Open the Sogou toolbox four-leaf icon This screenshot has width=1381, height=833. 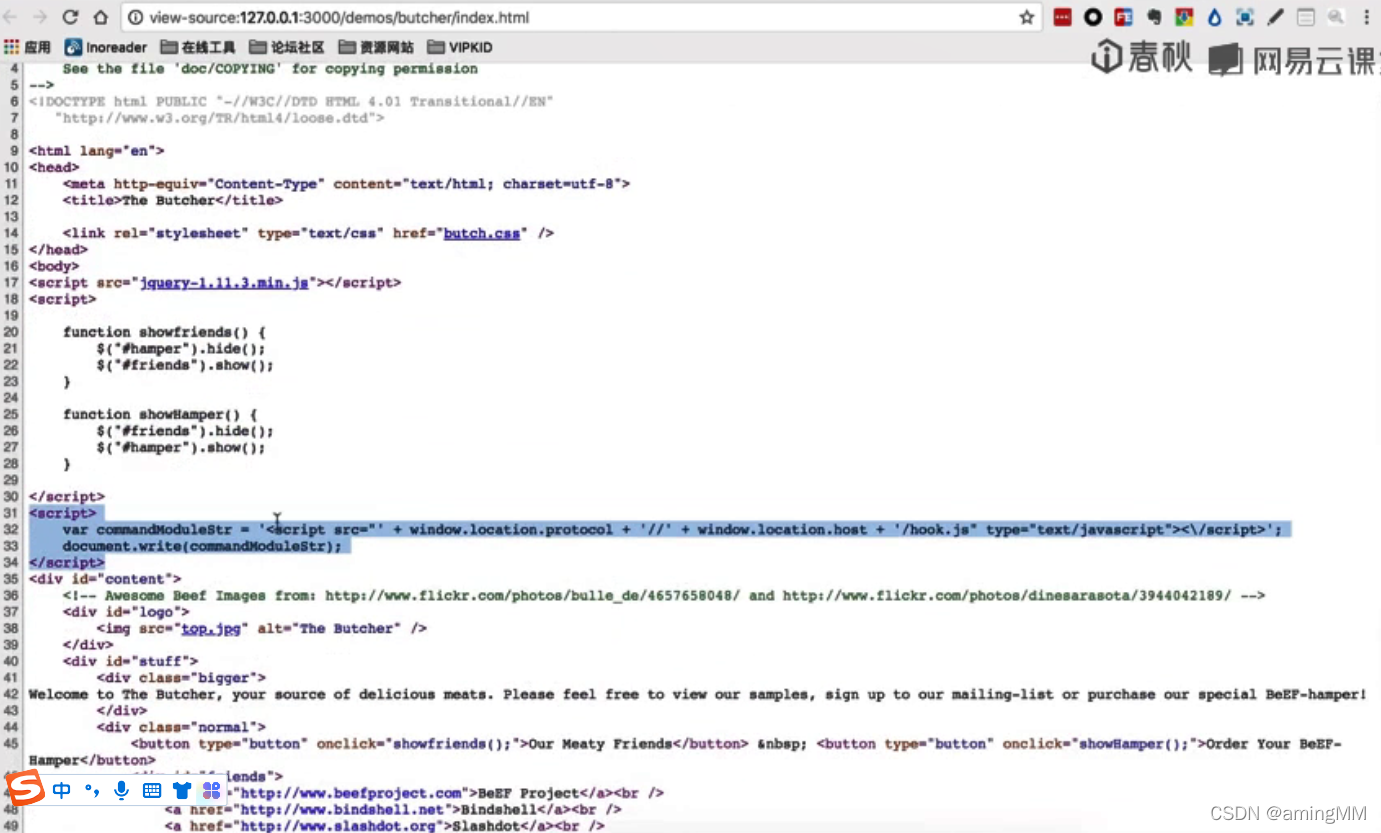coord(211,790)
